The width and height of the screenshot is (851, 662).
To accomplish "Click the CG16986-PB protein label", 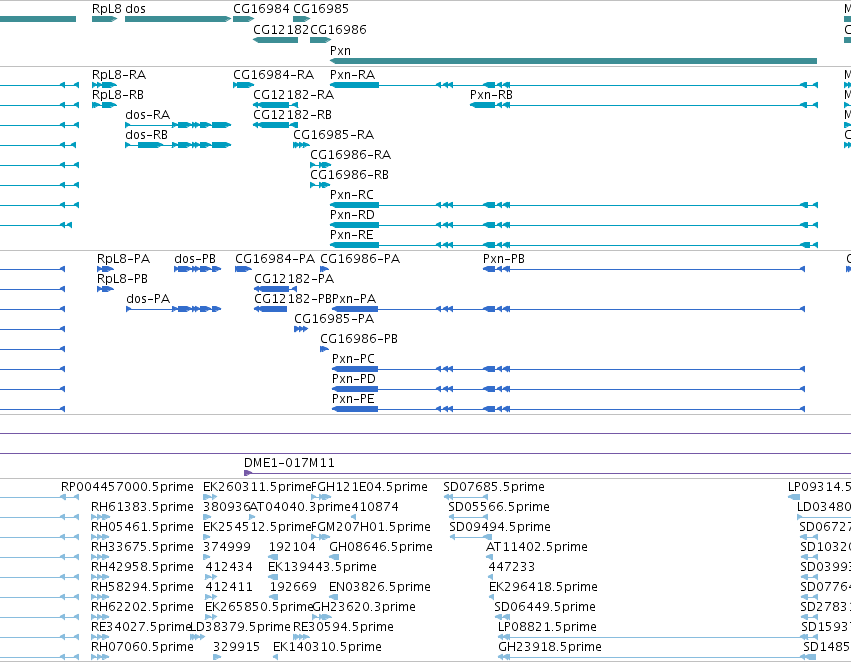I will point(359,339).
